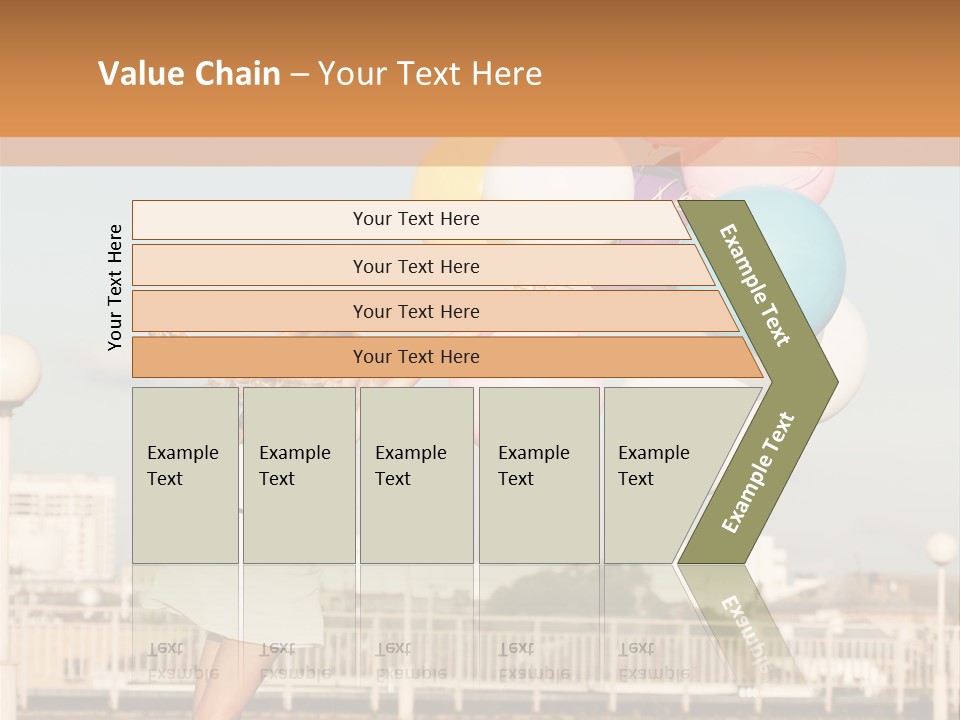960x720 pixels.
Task: Click the street lamp at right edge
Action: pyautogui.click(x=941, y=548)
